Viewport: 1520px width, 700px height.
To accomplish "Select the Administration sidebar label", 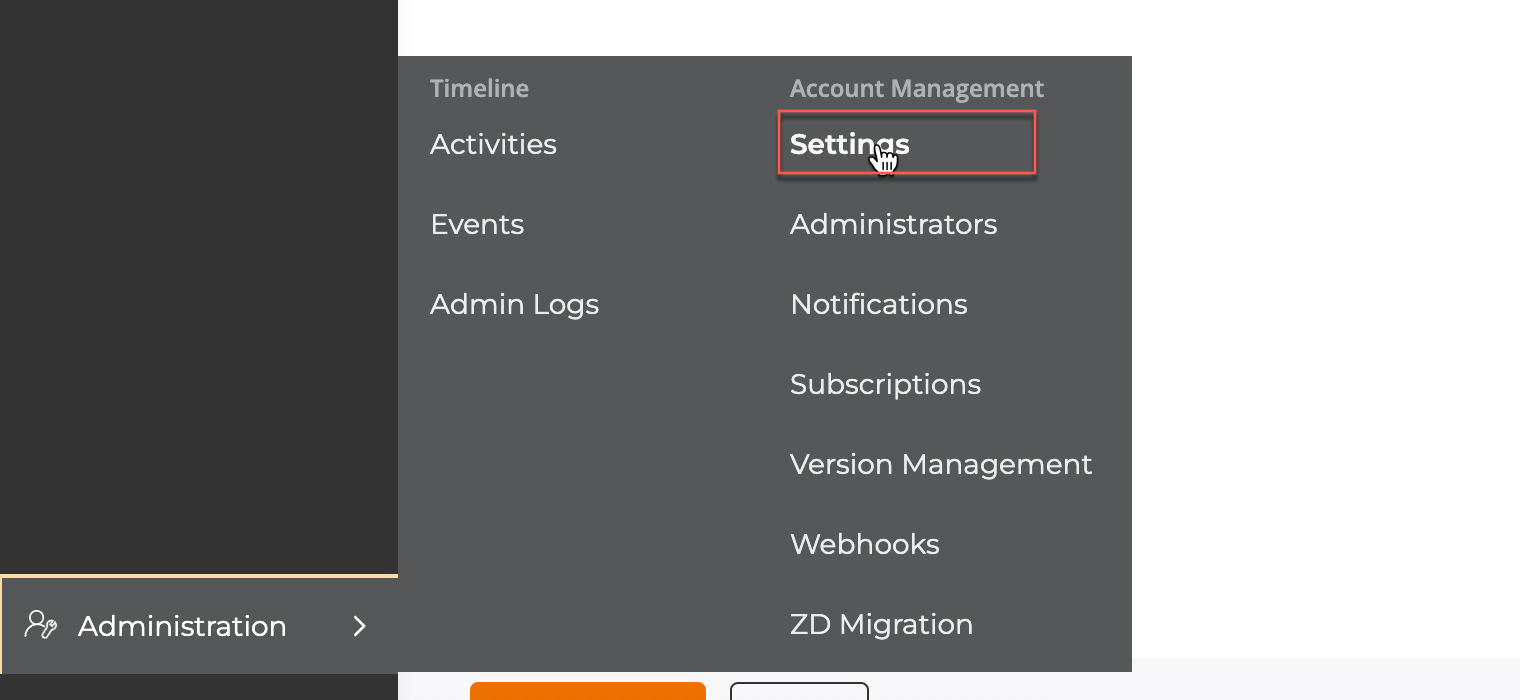I will 182,626.
